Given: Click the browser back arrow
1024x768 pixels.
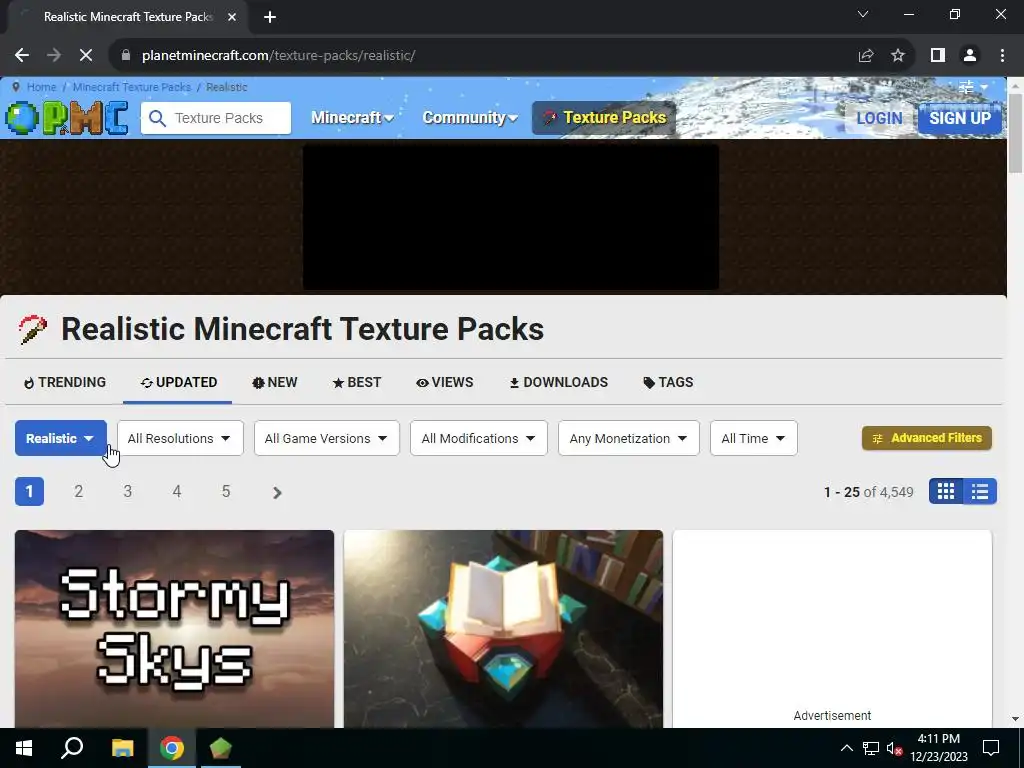Looking at the screenshot, I should click(x=22, y=56).
